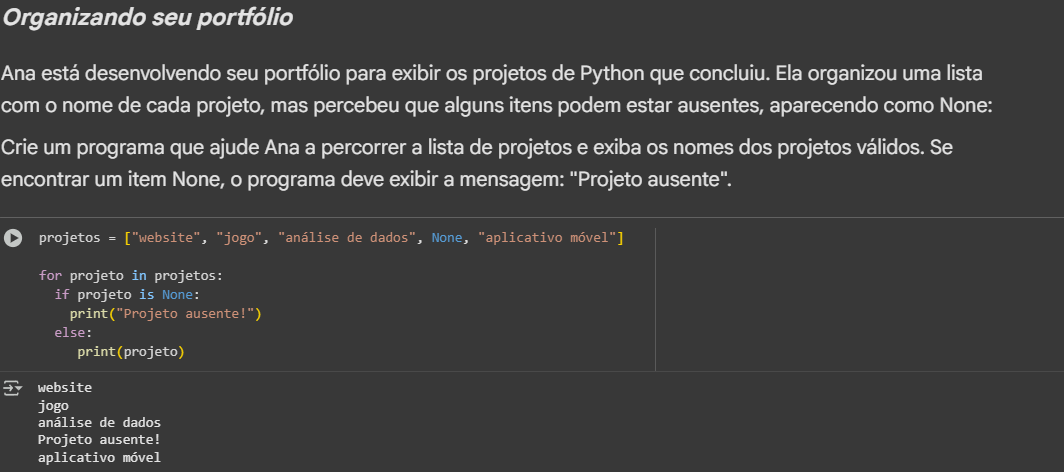Click "aplicativo móvel" in the output area
The height and width of the screenshot is (472, 1064).
coord(99,458)
